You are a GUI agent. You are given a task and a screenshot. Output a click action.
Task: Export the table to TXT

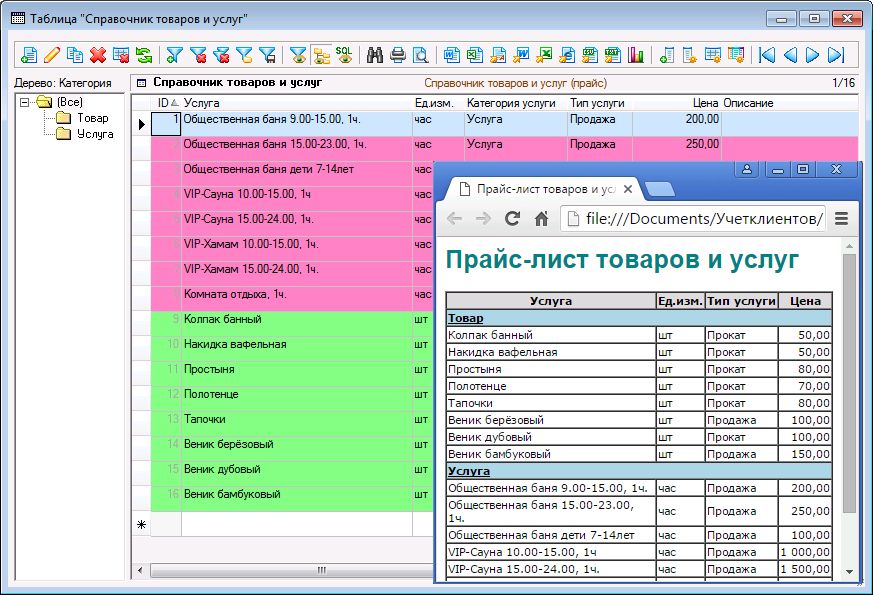click(612, 55)
